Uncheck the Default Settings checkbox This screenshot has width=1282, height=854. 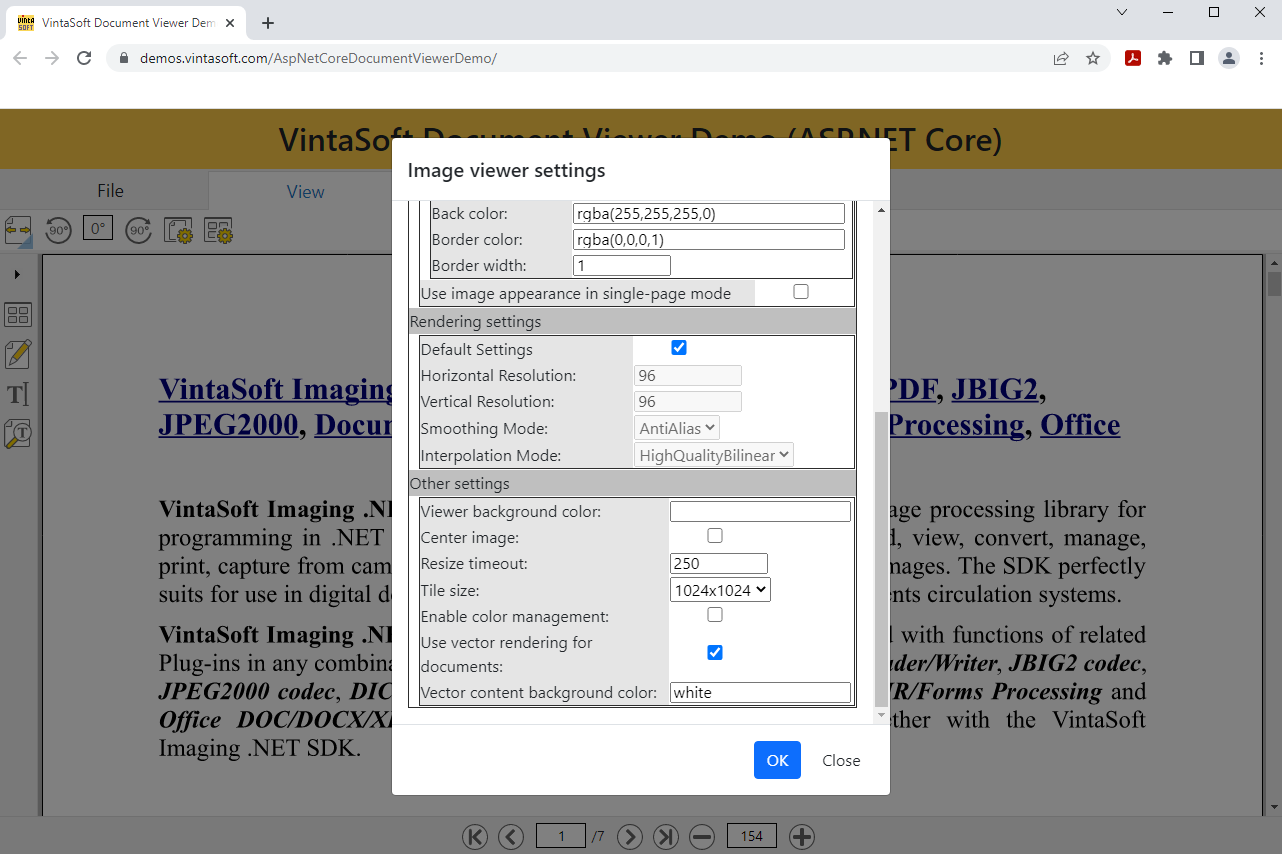[679, 348]
